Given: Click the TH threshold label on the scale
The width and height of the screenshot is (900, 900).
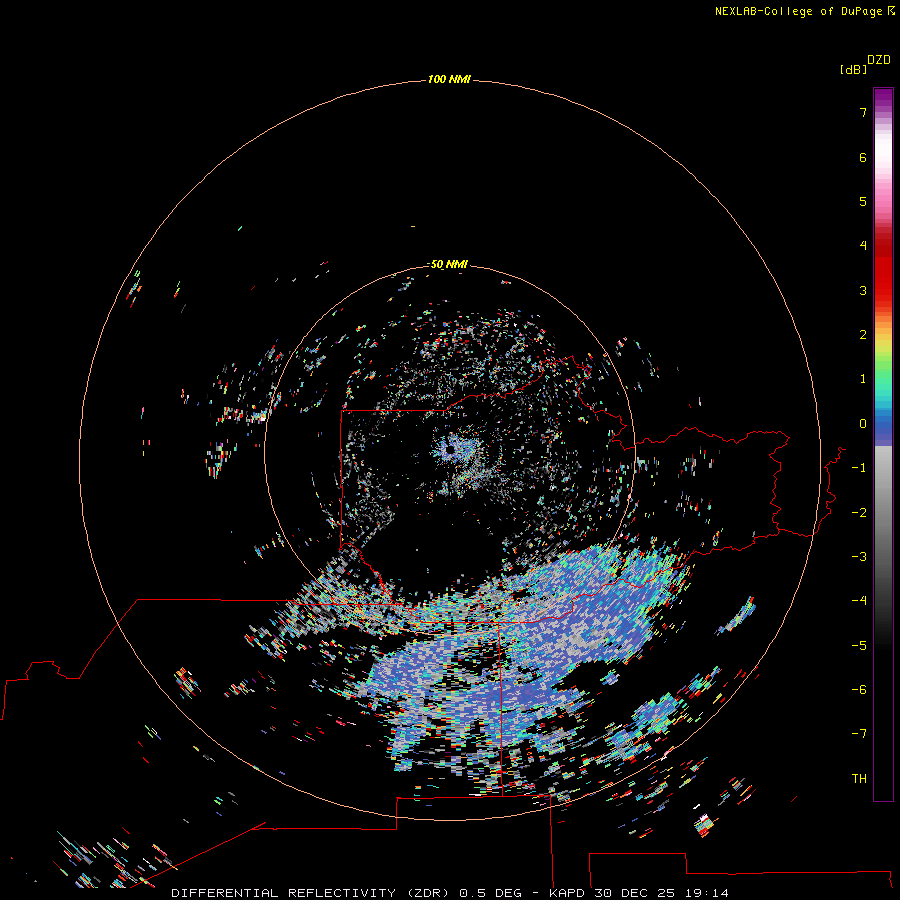Looking at the screenshot, I should pos(859,779).
